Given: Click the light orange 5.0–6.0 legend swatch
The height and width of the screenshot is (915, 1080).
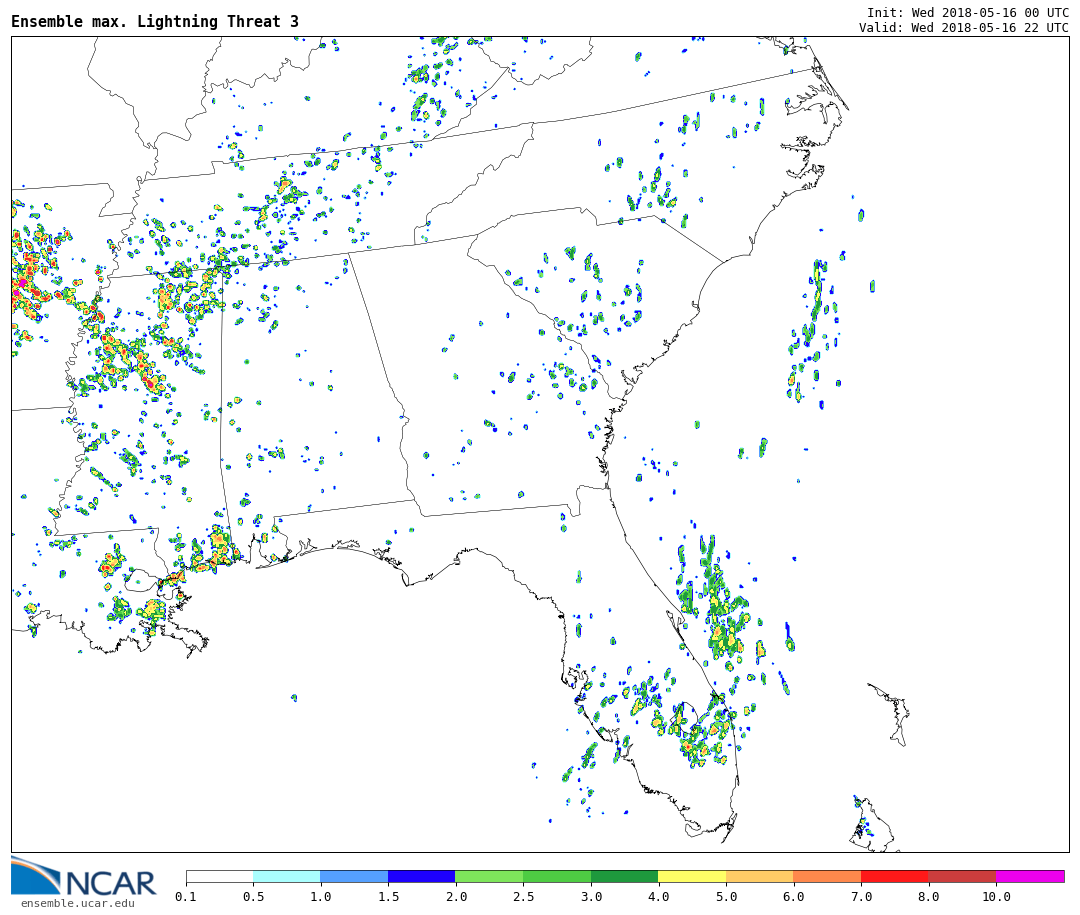Looking at the screenshot, I should pyautogui.click(x=759, y=876).
